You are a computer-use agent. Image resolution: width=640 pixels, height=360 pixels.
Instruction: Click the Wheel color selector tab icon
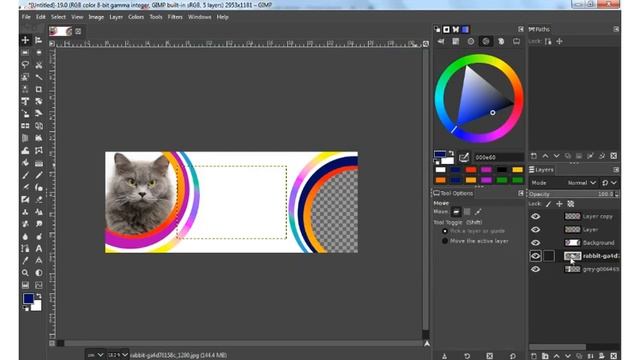click(486, 41)
